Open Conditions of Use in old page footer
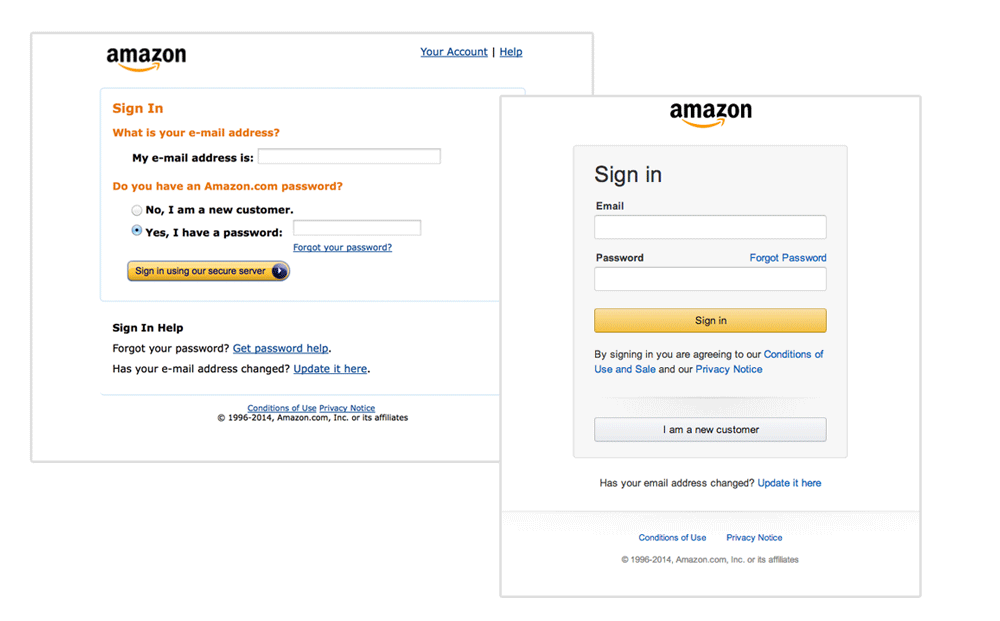This screenshot has width=1000, height=621. click(282, 408)
